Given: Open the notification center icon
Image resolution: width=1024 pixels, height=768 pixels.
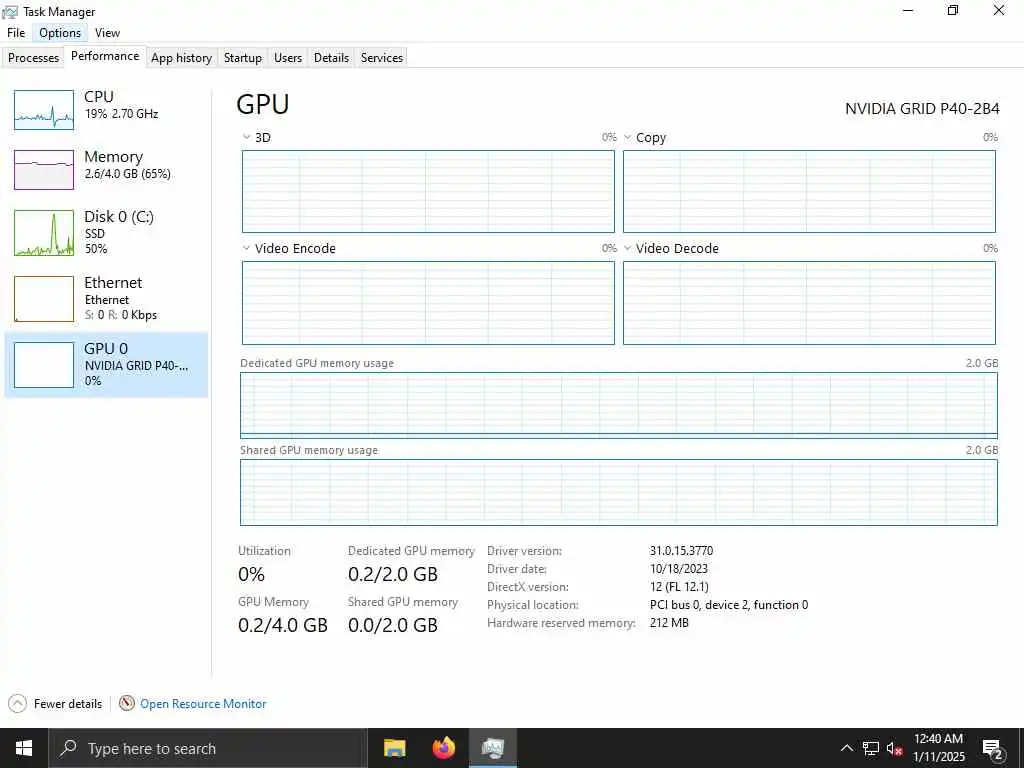Looking at the screenshot, I should (993, 748).
